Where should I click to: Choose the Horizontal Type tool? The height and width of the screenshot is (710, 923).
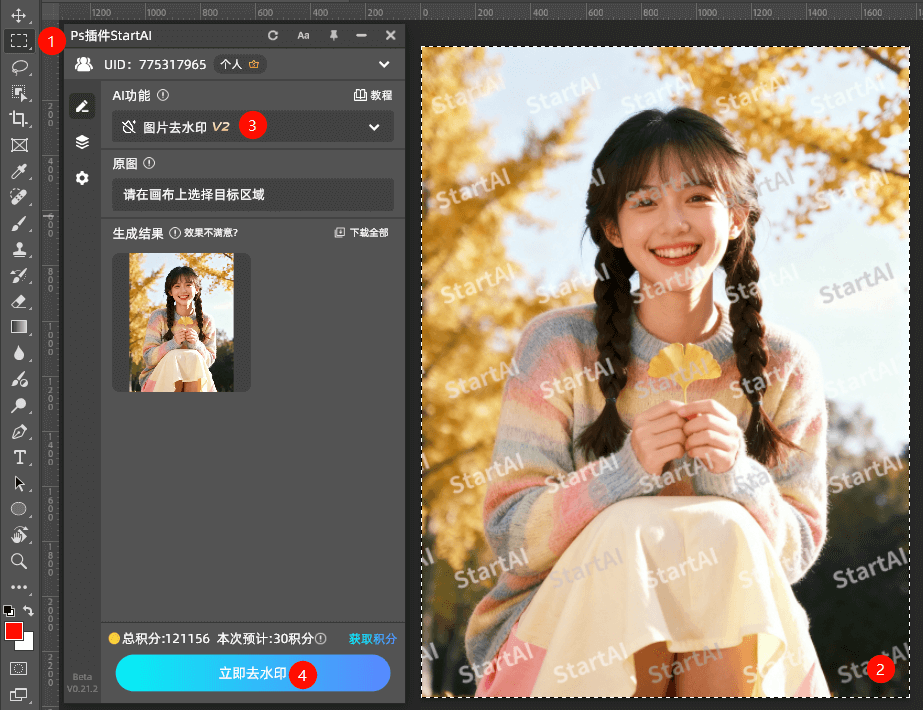coord(18,457)
